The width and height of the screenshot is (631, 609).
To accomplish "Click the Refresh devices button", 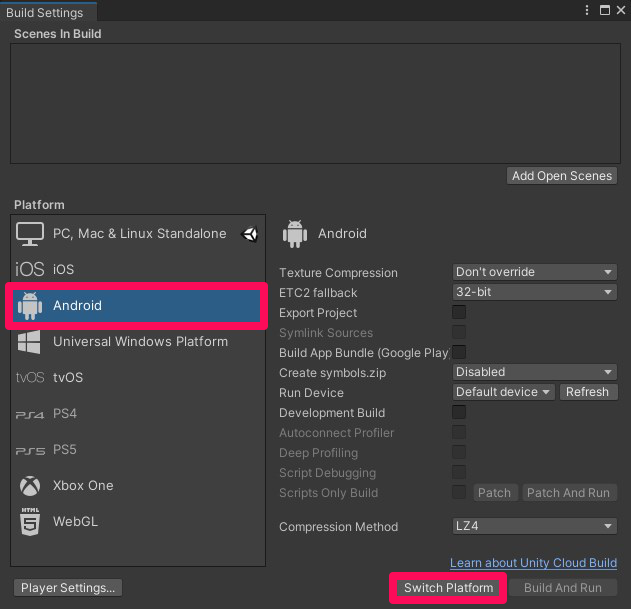I will coord(588,392).
